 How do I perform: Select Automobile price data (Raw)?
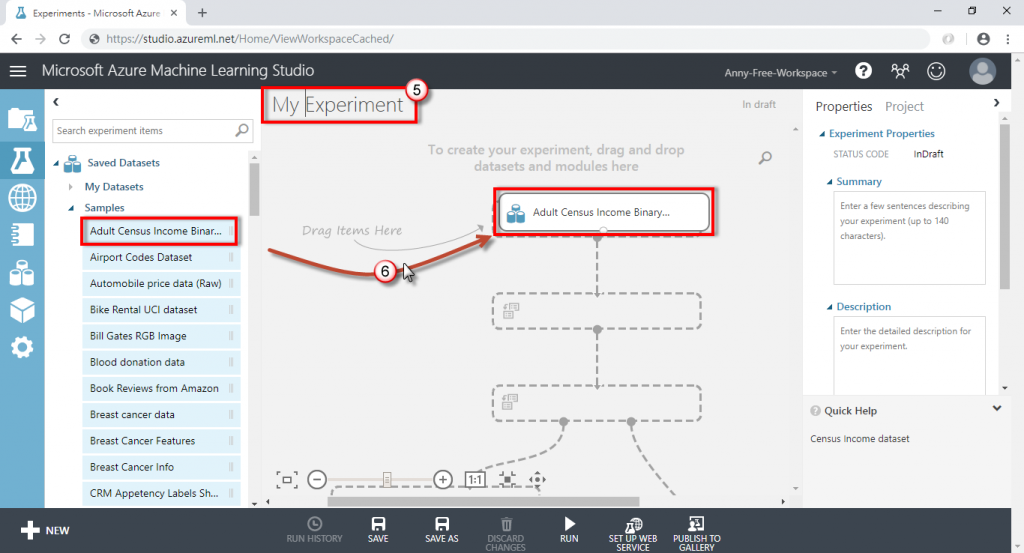(161, 283)
